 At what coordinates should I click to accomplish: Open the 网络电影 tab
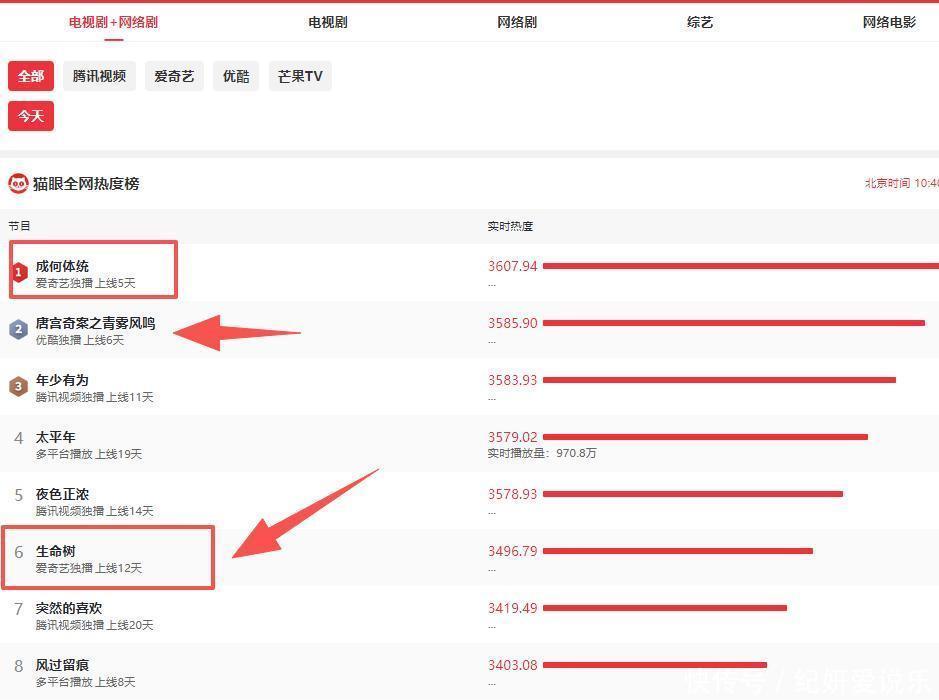(889, 22)
